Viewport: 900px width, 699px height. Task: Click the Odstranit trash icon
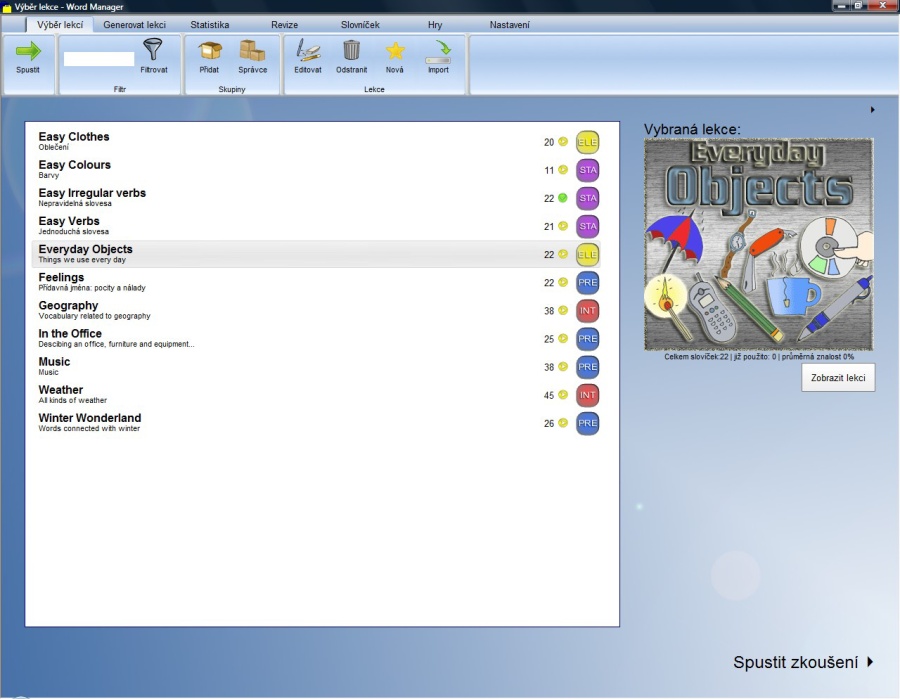tap(351, 52)
